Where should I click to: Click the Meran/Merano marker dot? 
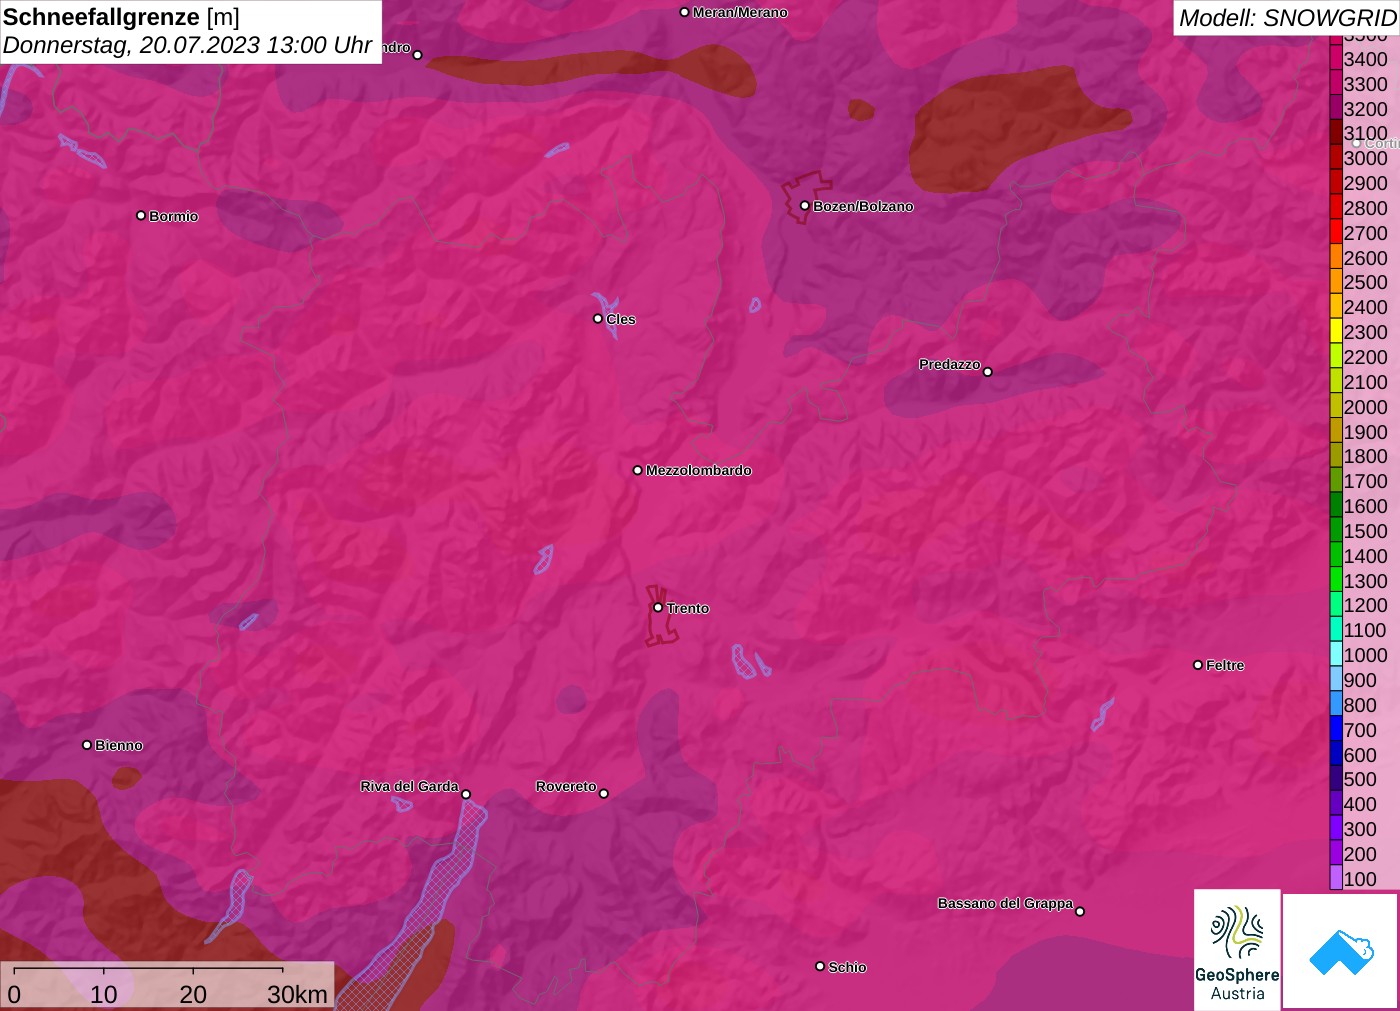[x=684, y=12]
